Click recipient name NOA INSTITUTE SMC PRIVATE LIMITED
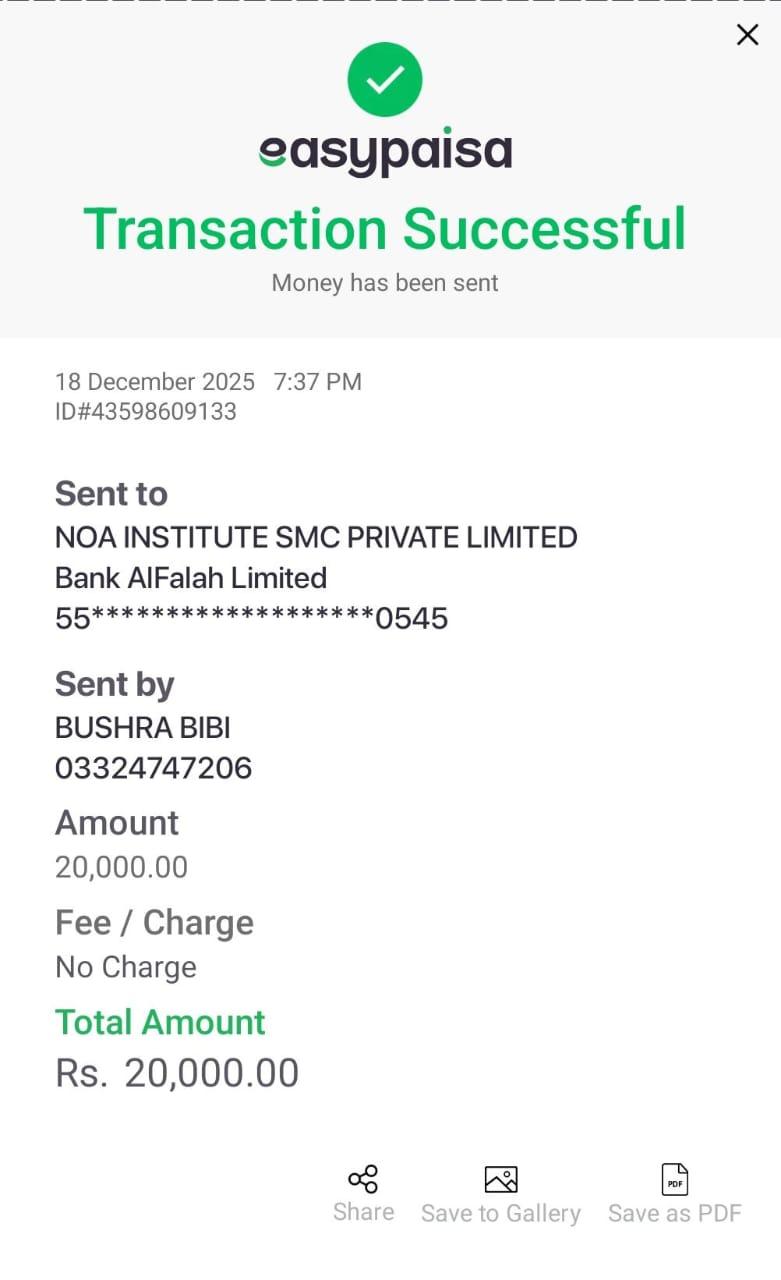 [x=316, y=537]
